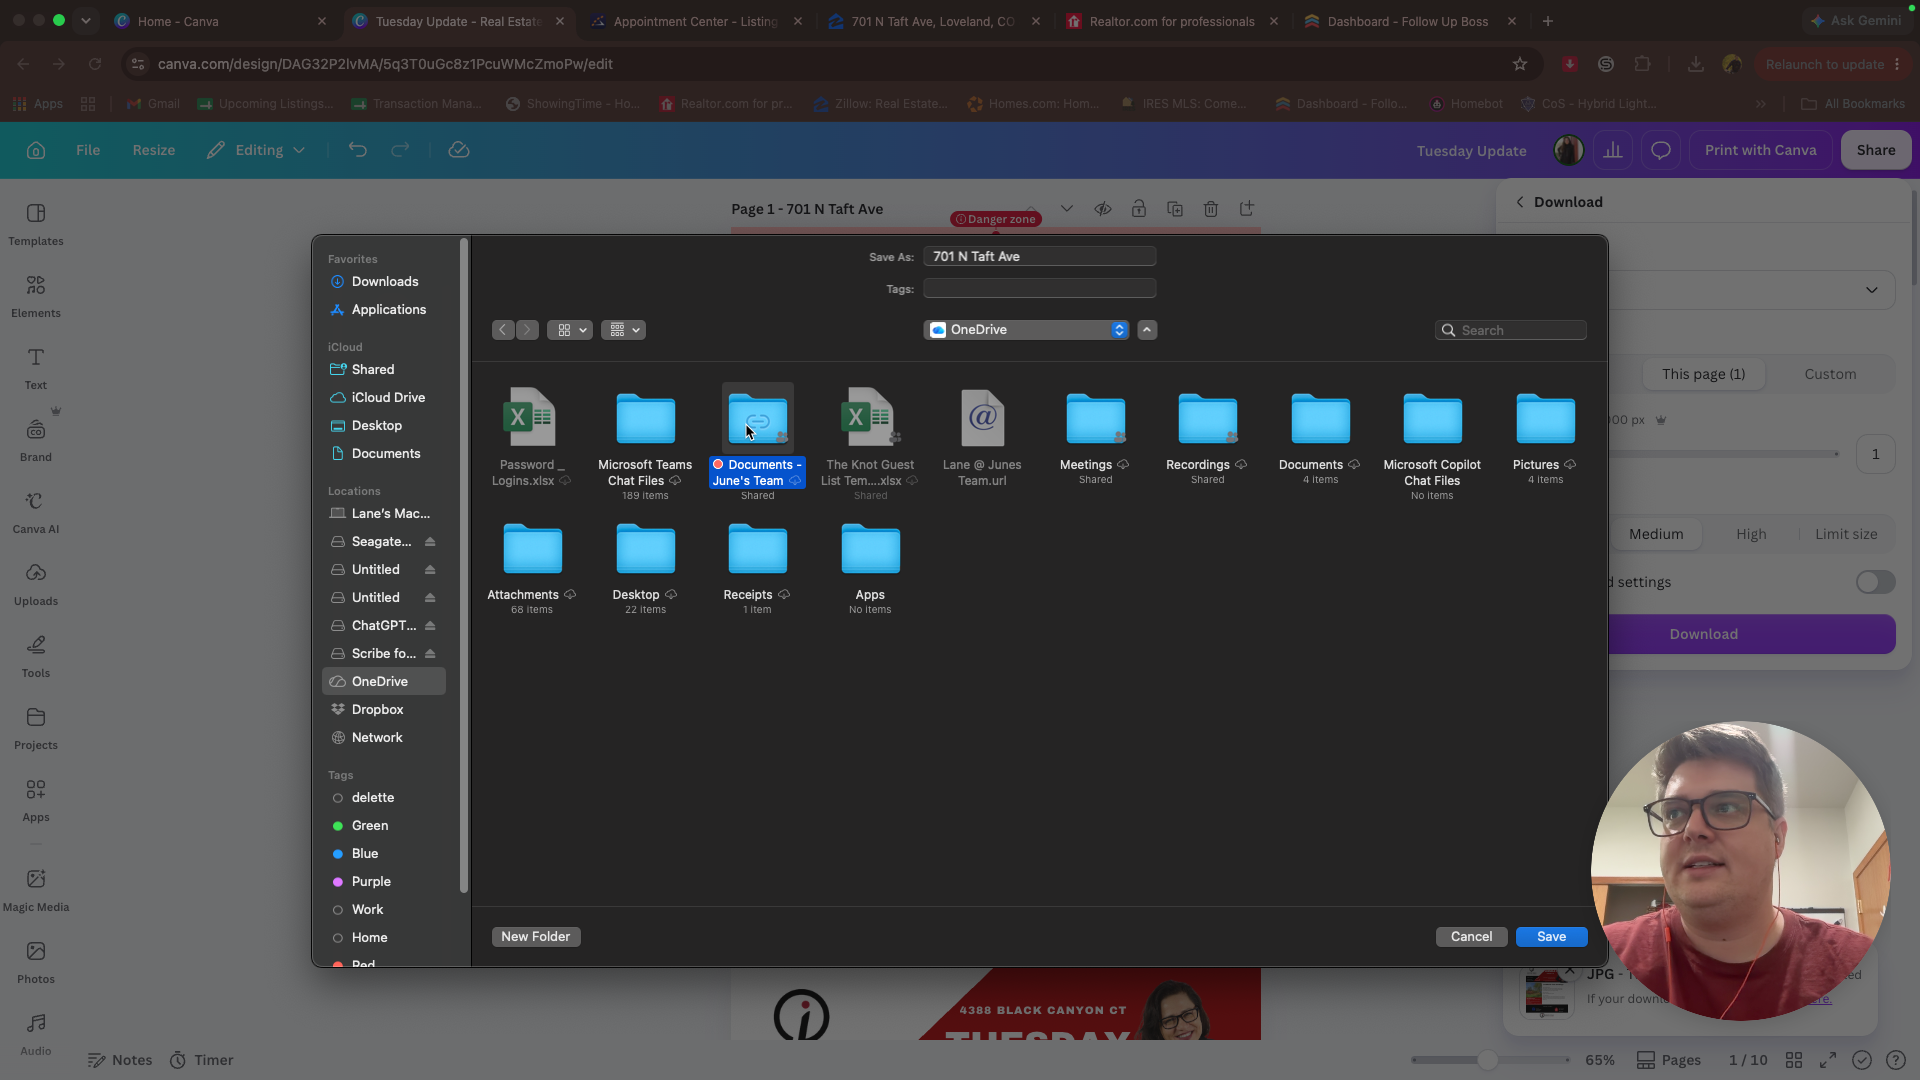Open the grouping options dropdown
The width and height of the screenshot is (1920, 1080).
click(623, 330)
